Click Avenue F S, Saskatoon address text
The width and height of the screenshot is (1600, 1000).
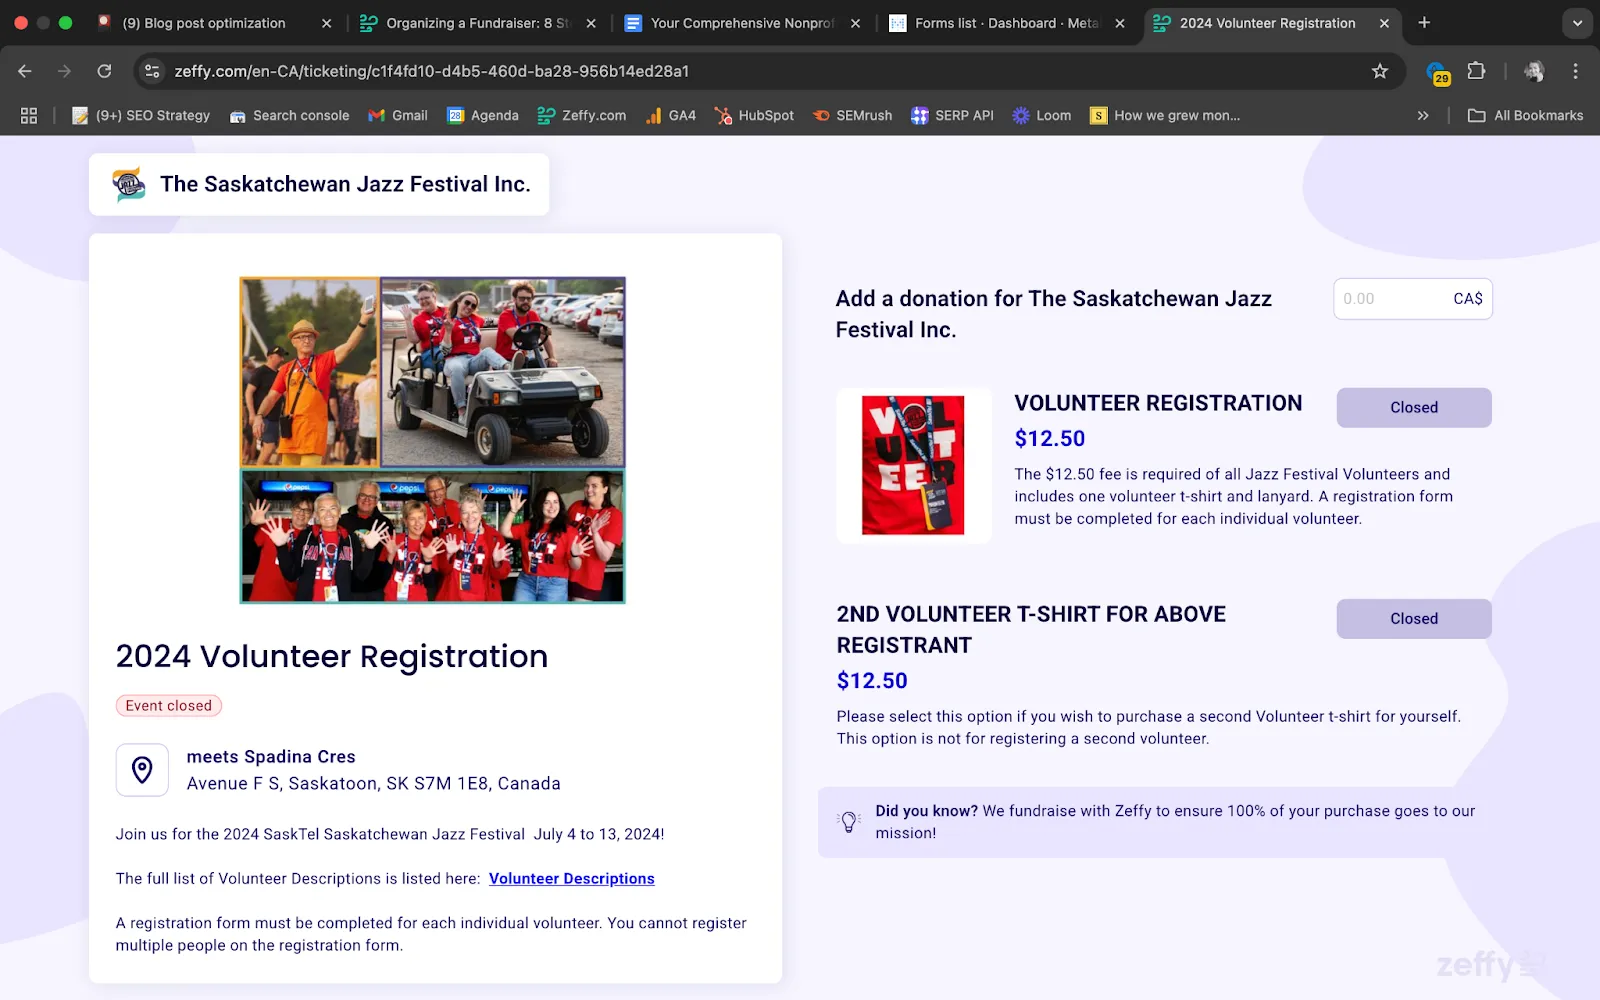(x=374, y=784)
